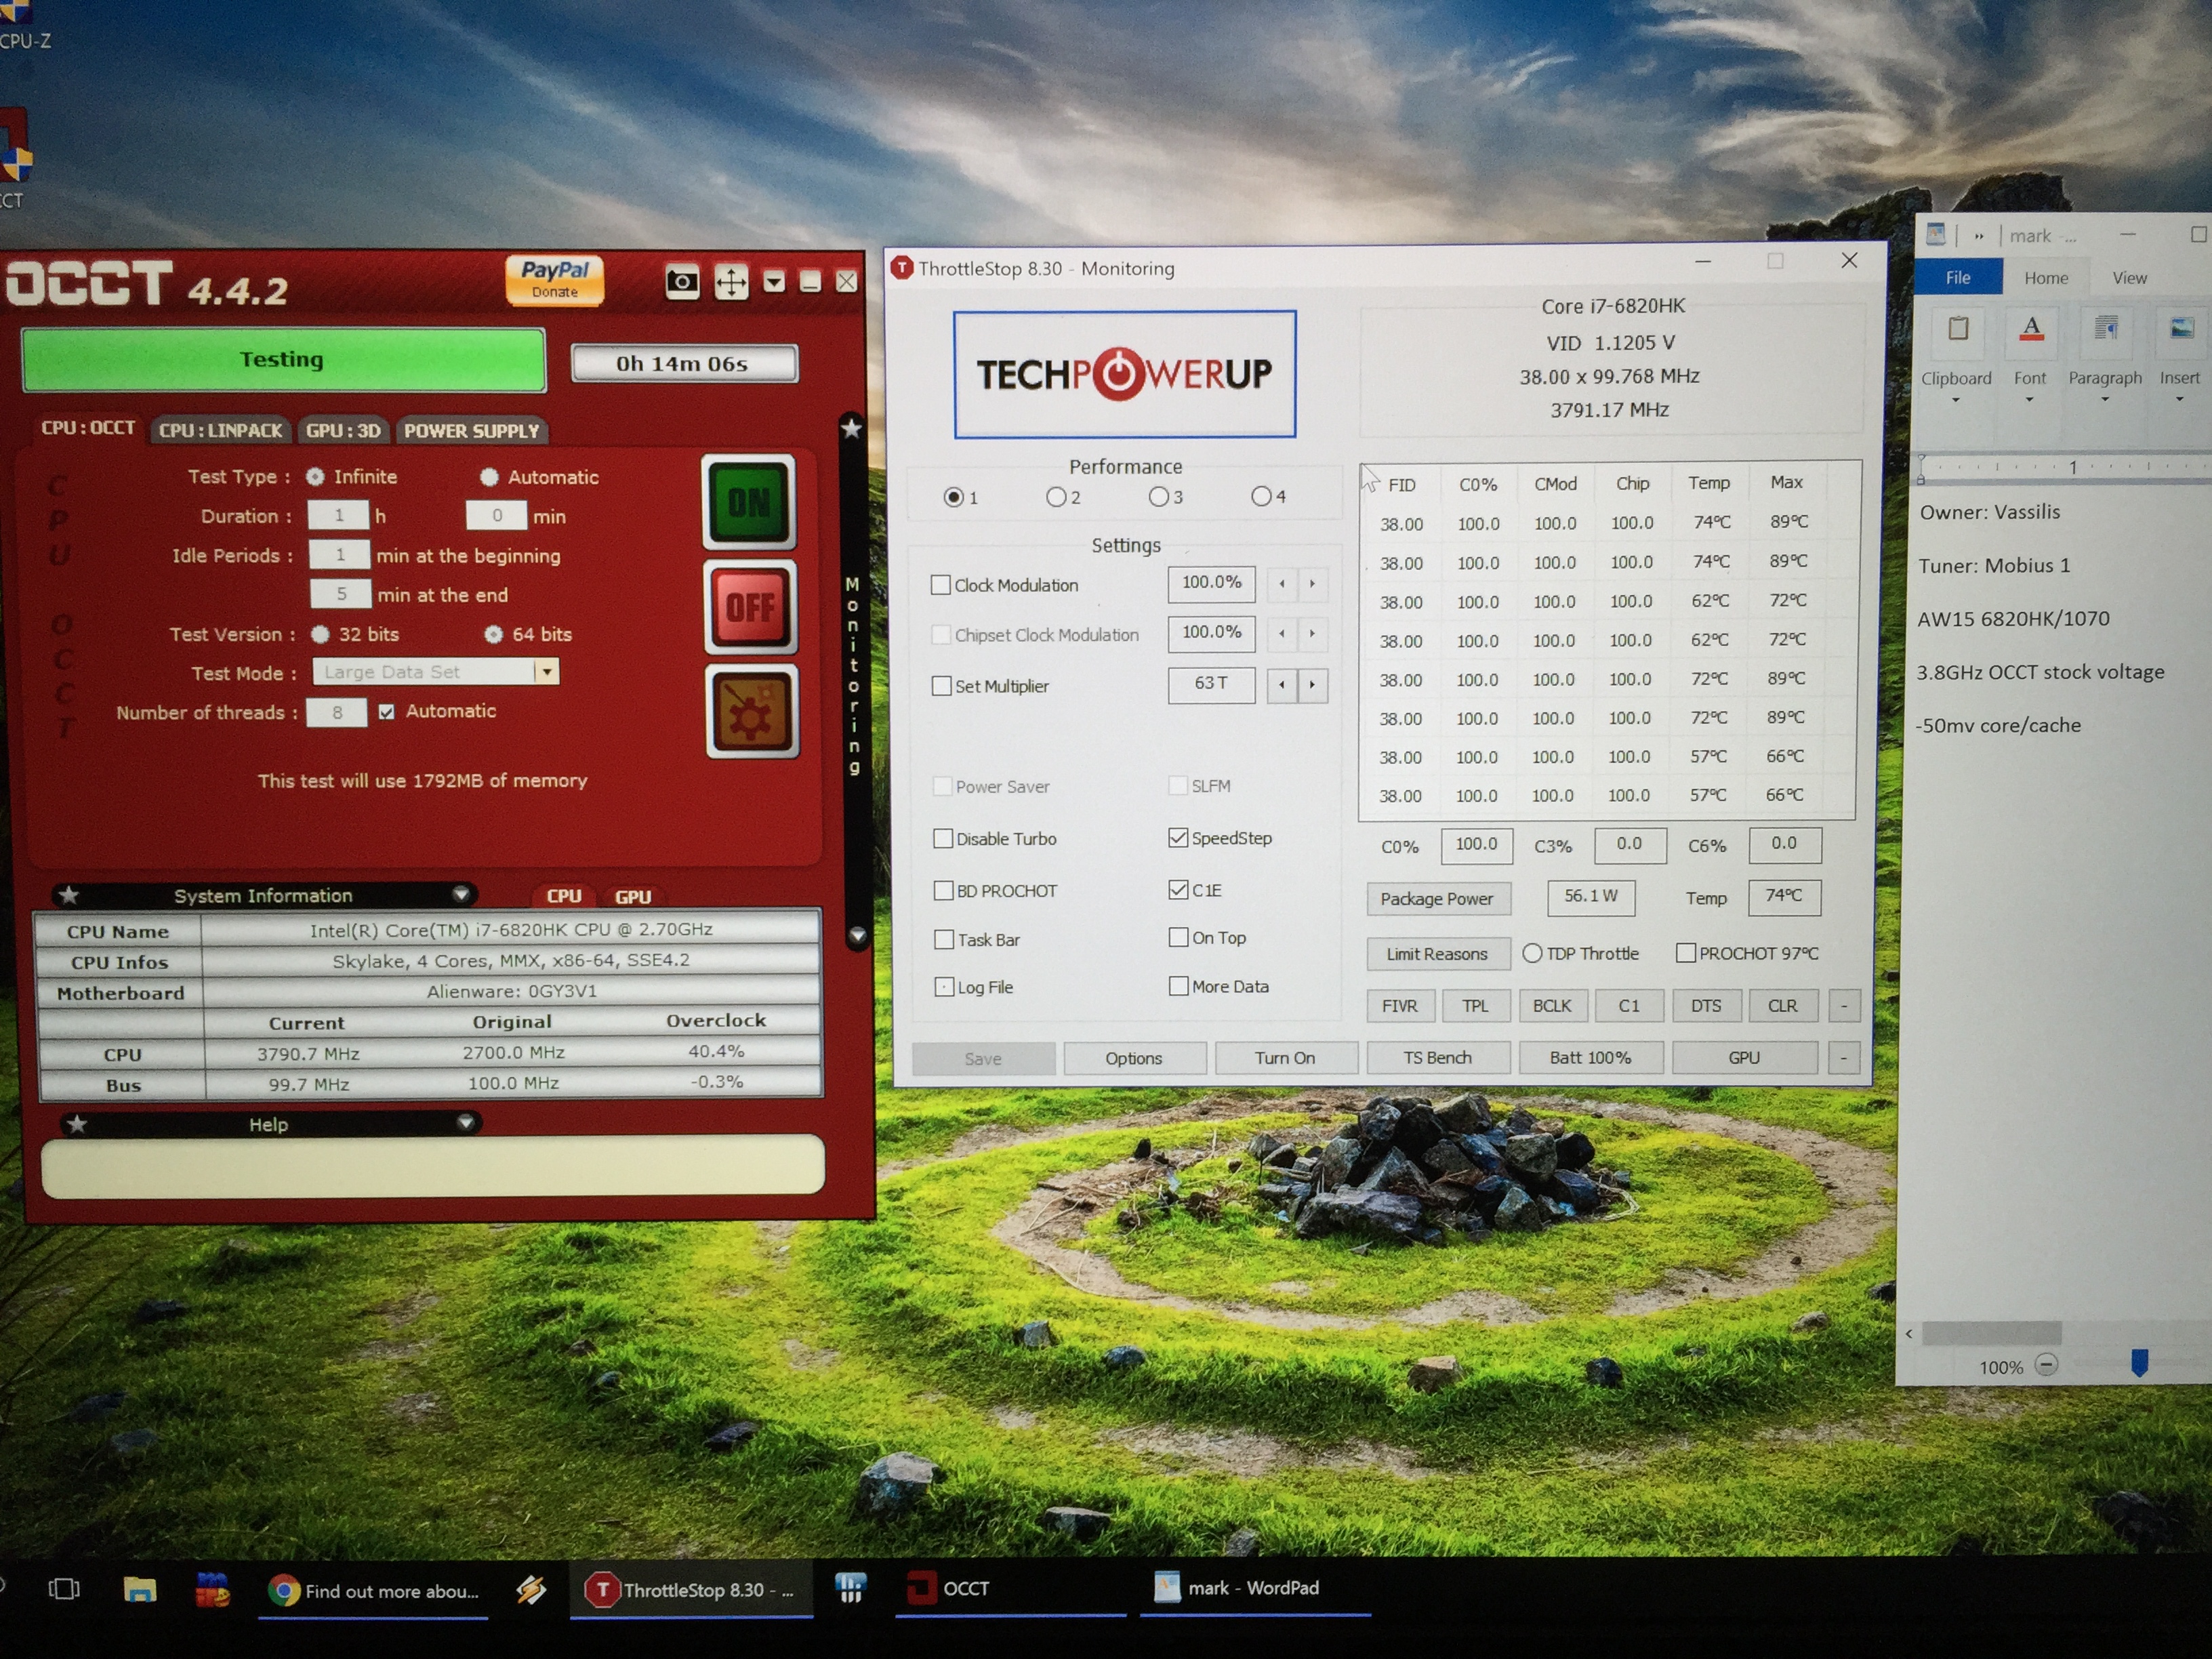Image resolution: width=2212 pixels, height=1659 pixels.
Task: Switch to the GPU:3D tab
Action: 343,431
